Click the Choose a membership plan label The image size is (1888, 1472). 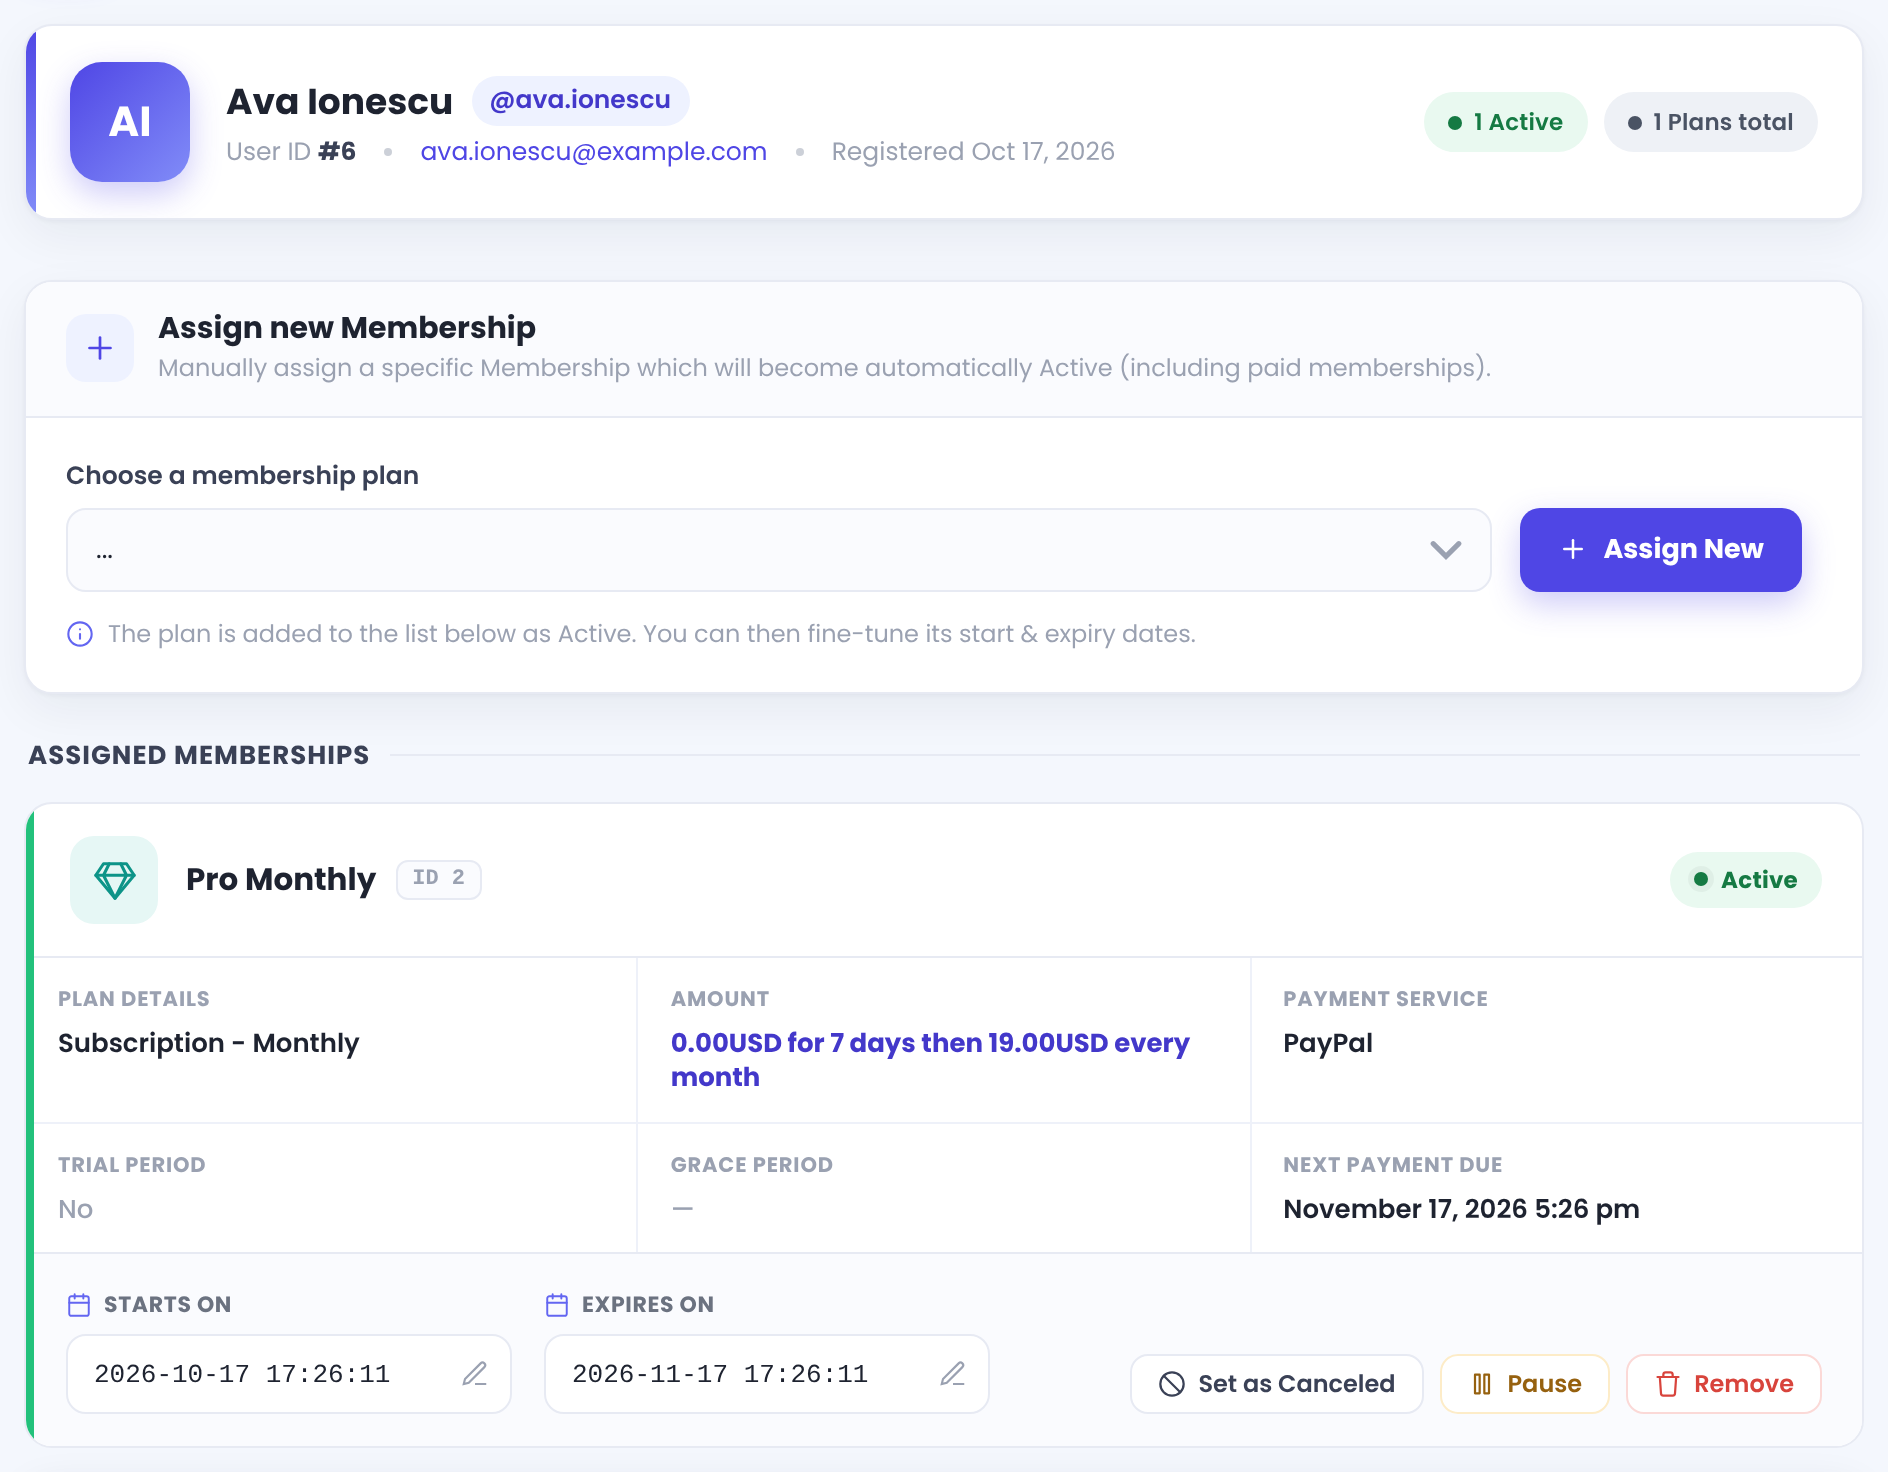coord(242,475)
